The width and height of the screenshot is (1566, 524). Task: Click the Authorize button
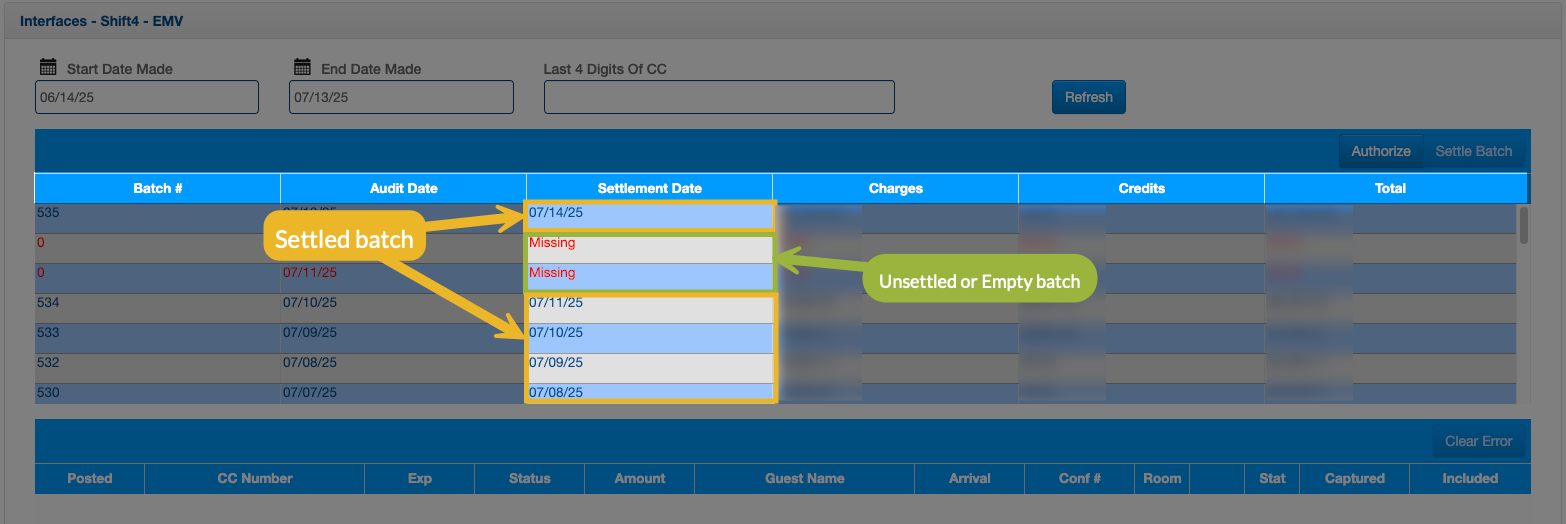click(x=1380, y=151)
